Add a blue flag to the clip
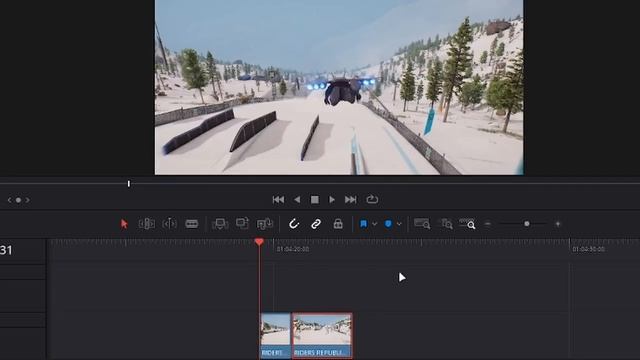 363,224
